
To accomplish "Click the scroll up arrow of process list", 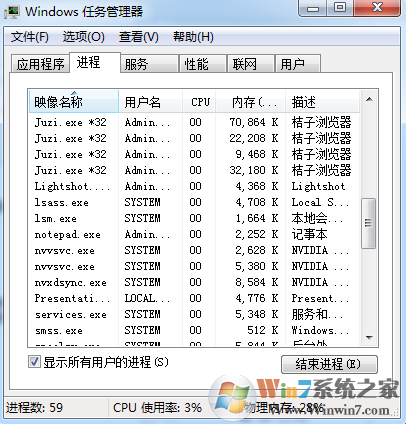I will (x=369, y=99).
